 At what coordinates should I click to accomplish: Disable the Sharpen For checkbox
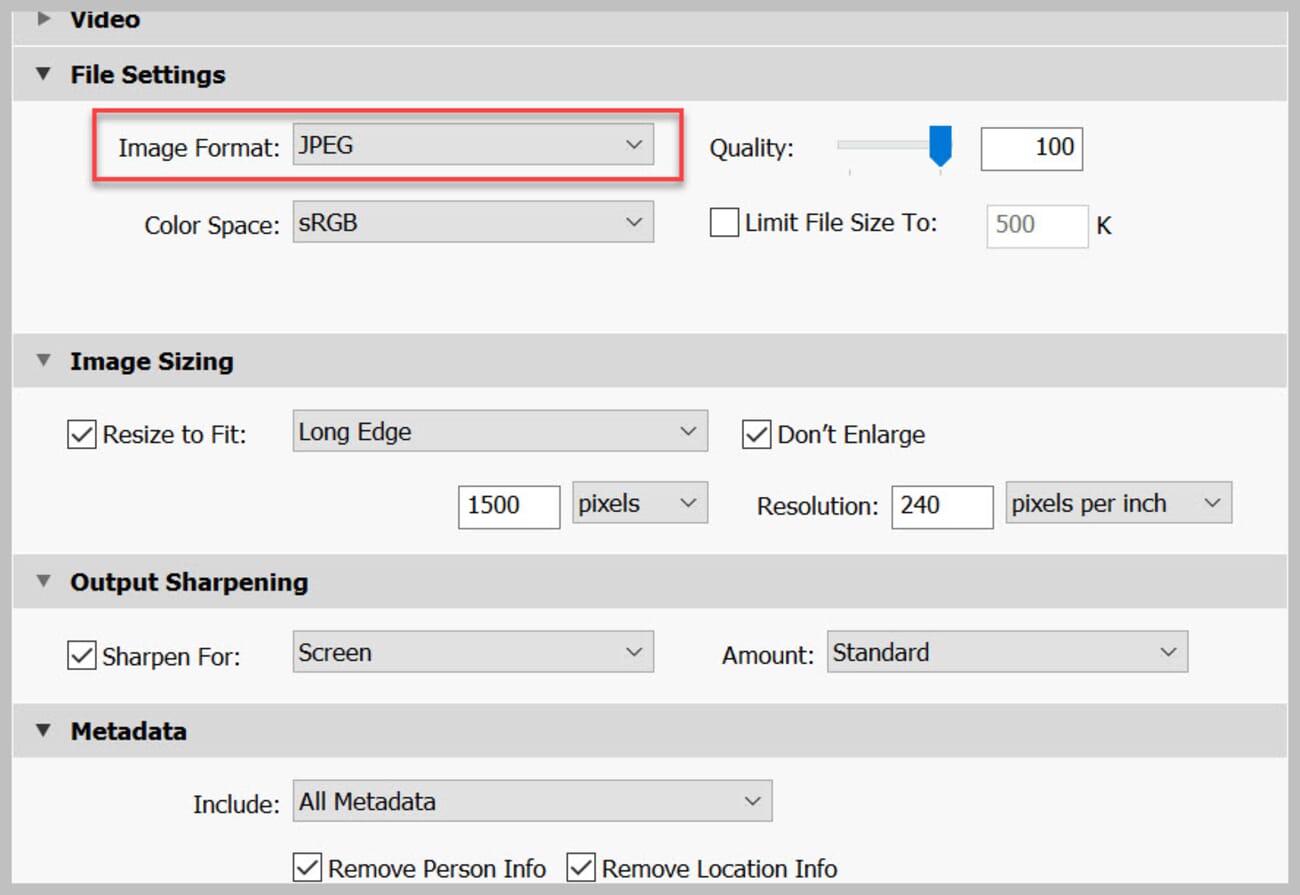point(81,656)
